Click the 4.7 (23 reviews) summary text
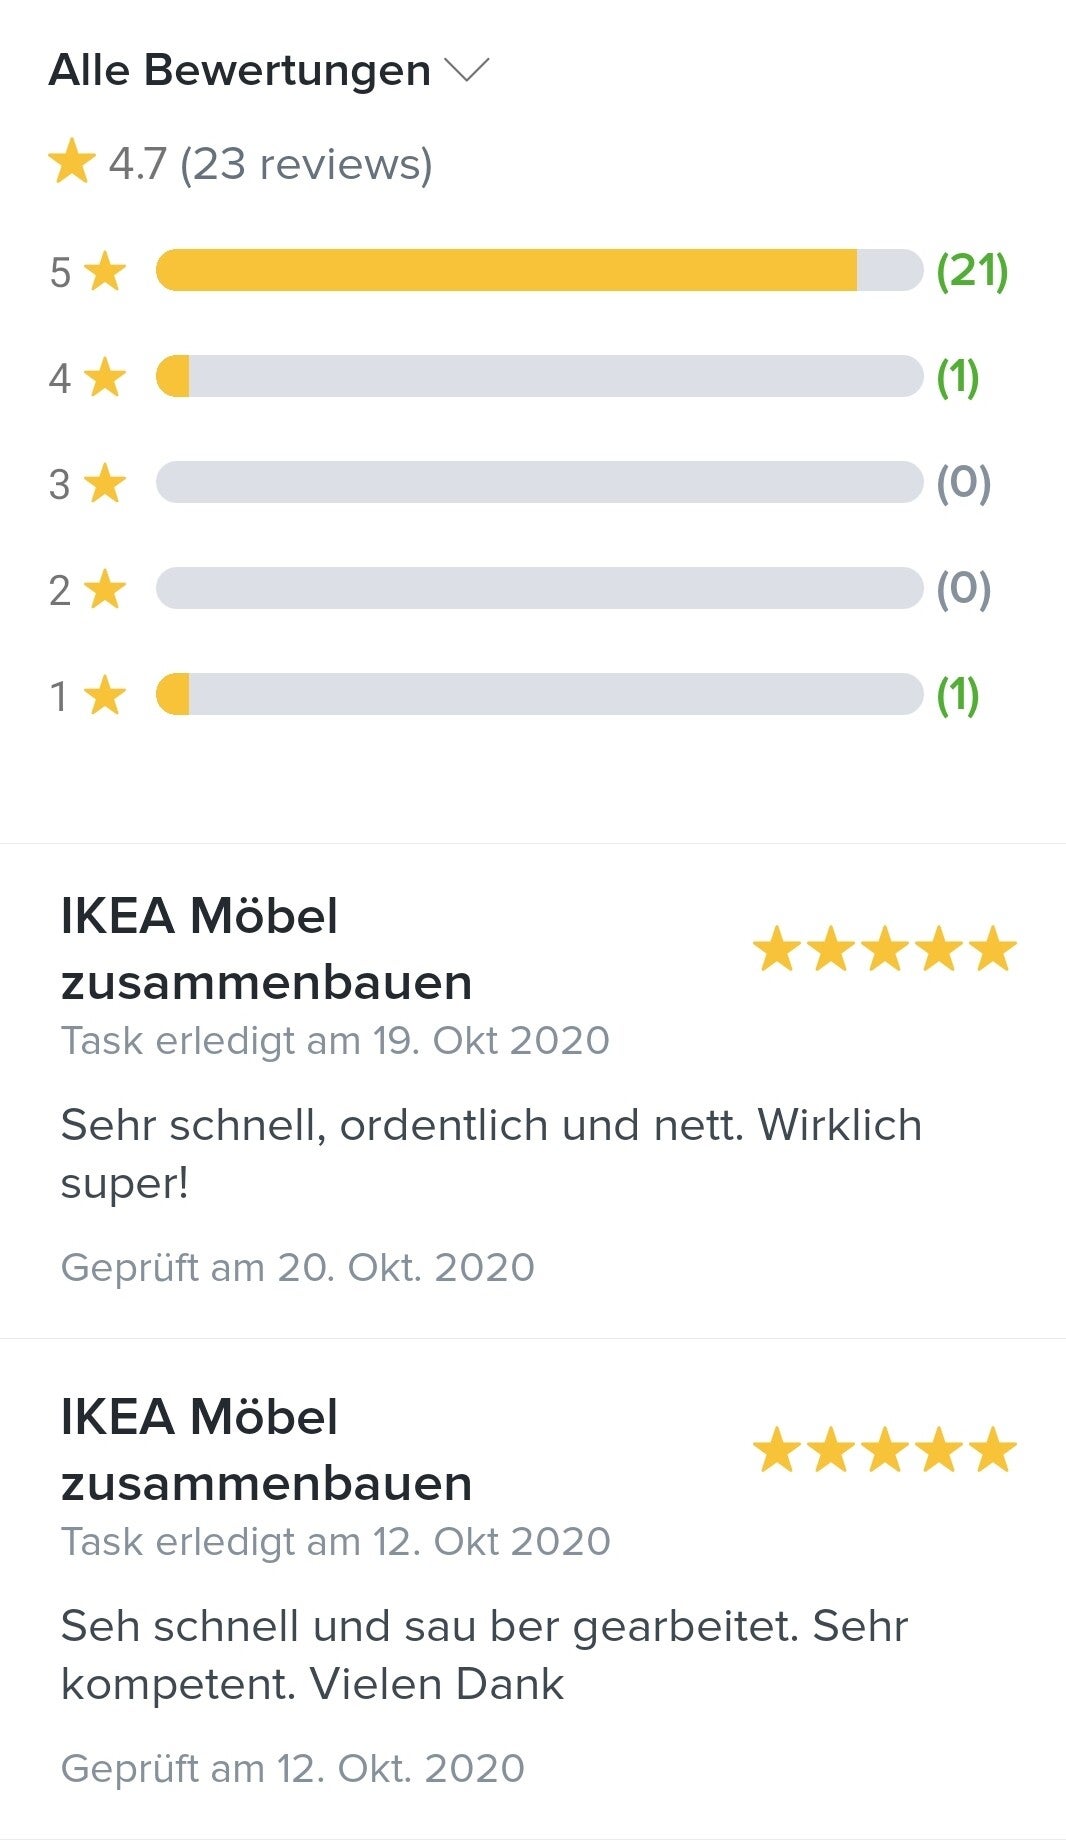 pos(270,164)
